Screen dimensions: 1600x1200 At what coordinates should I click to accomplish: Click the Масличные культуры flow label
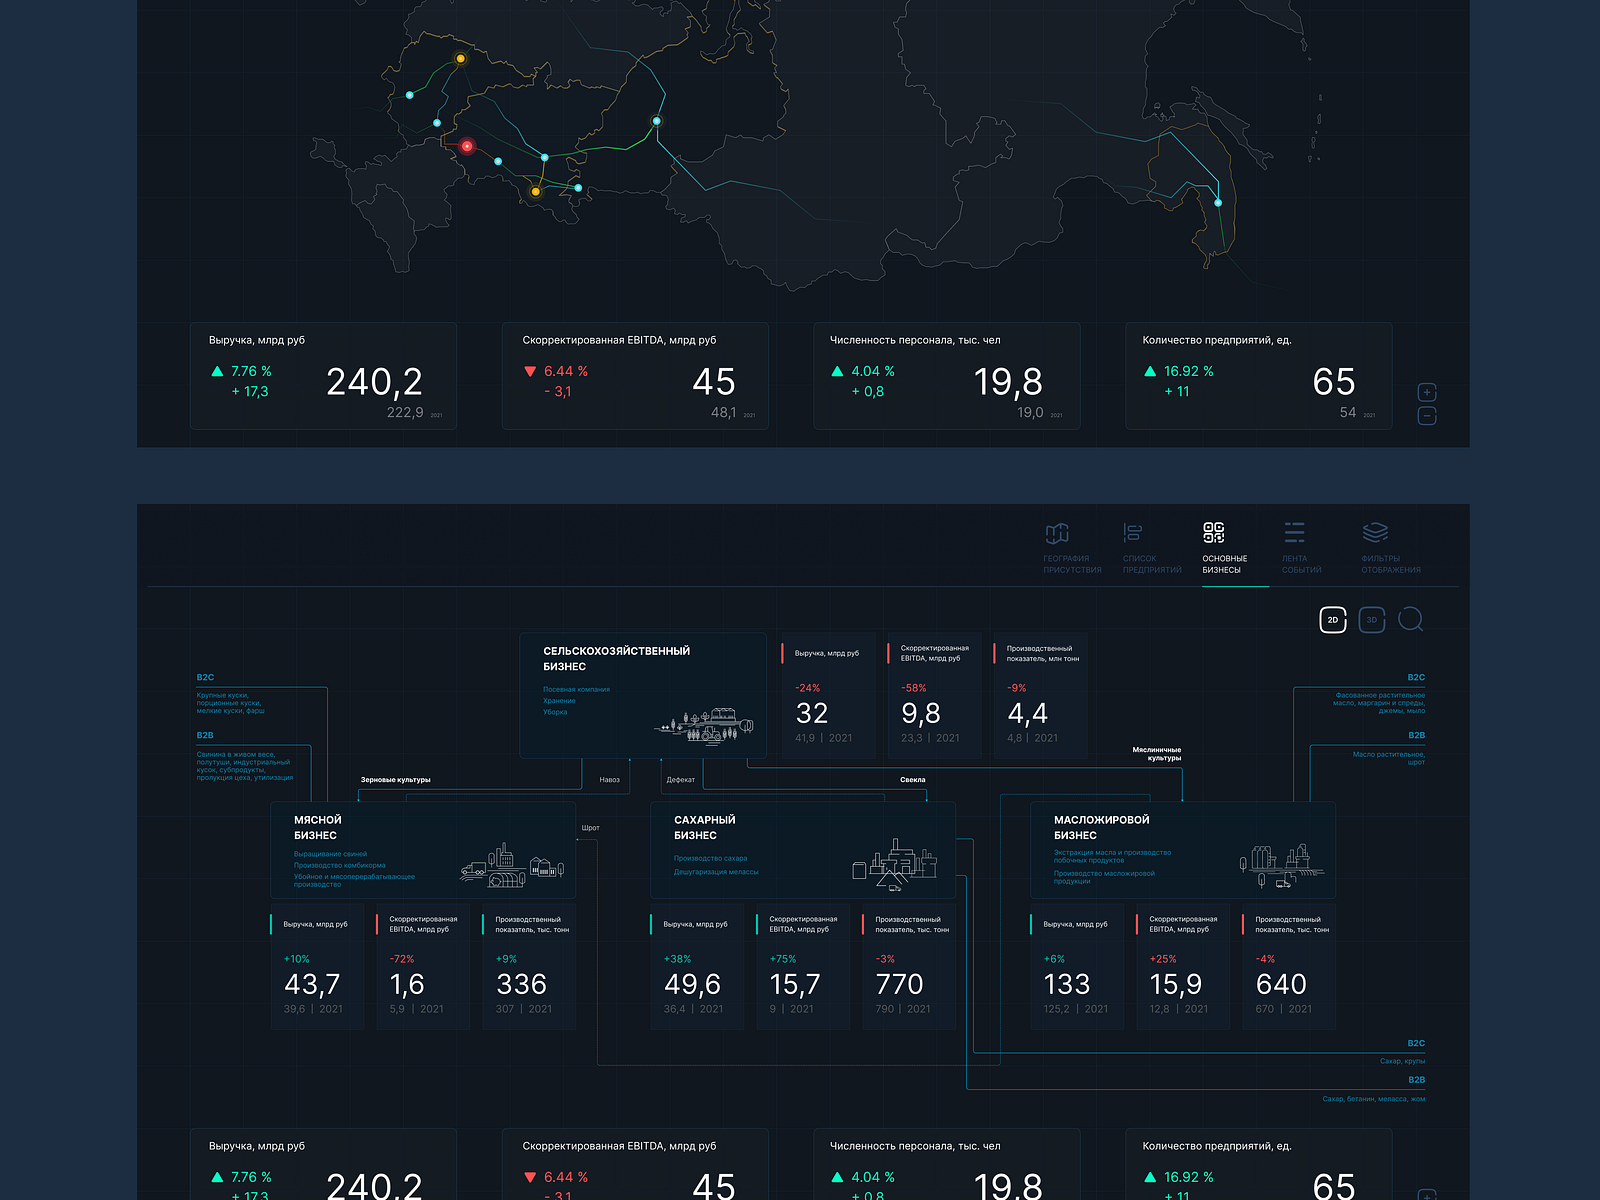click(x=1157, y=754)
